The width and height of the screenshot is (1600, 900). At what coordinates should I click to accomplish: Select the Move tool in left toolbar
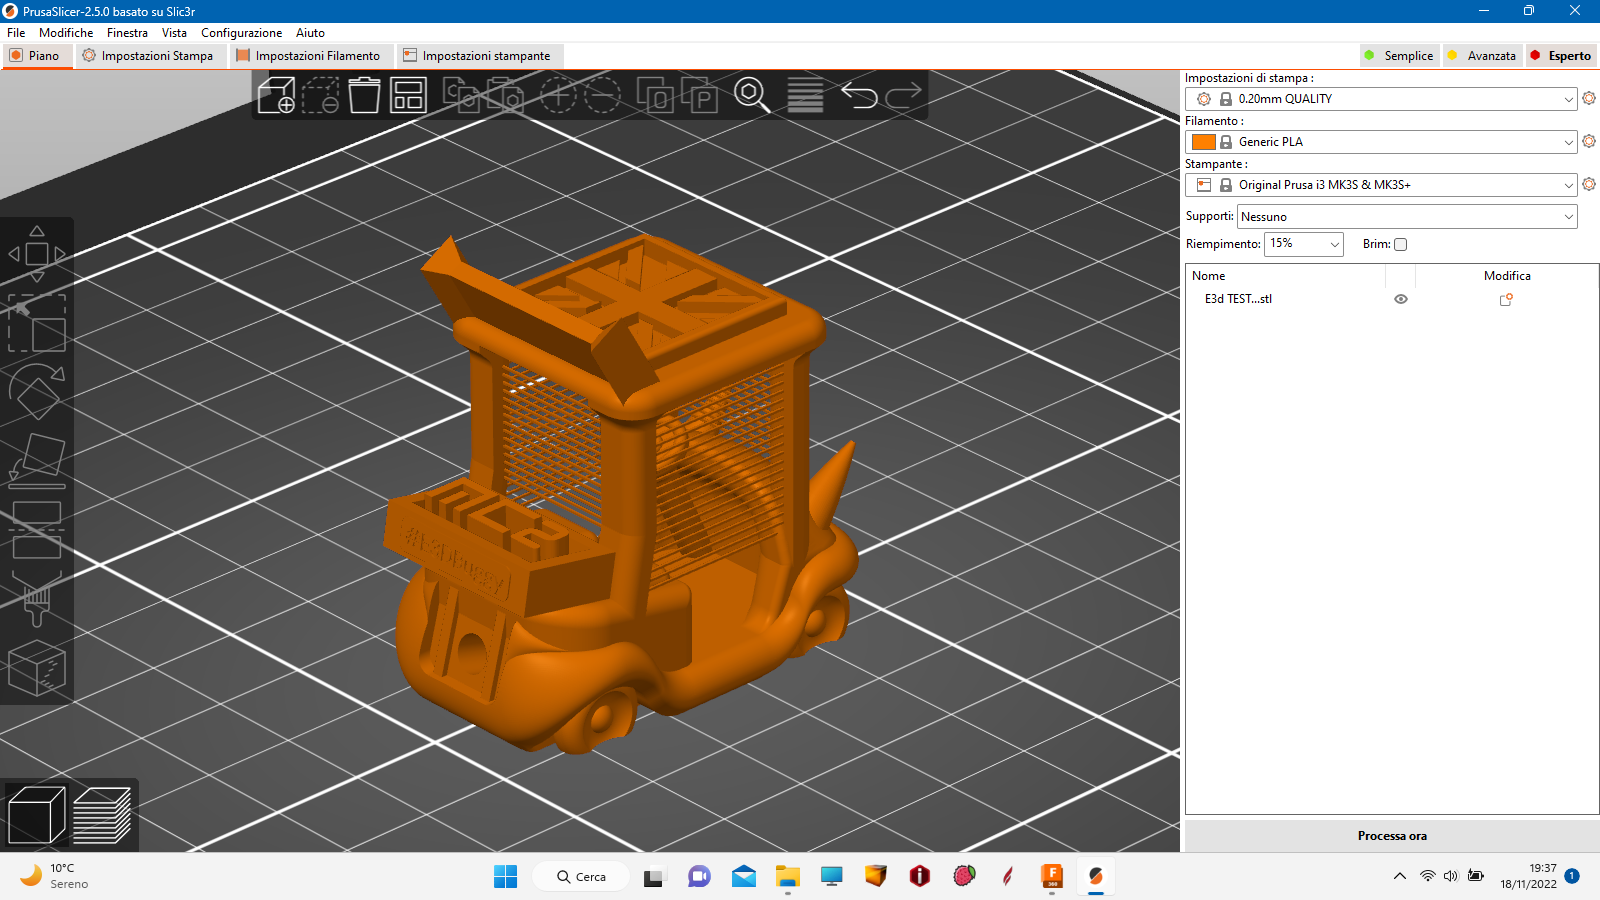click(37, 254)
